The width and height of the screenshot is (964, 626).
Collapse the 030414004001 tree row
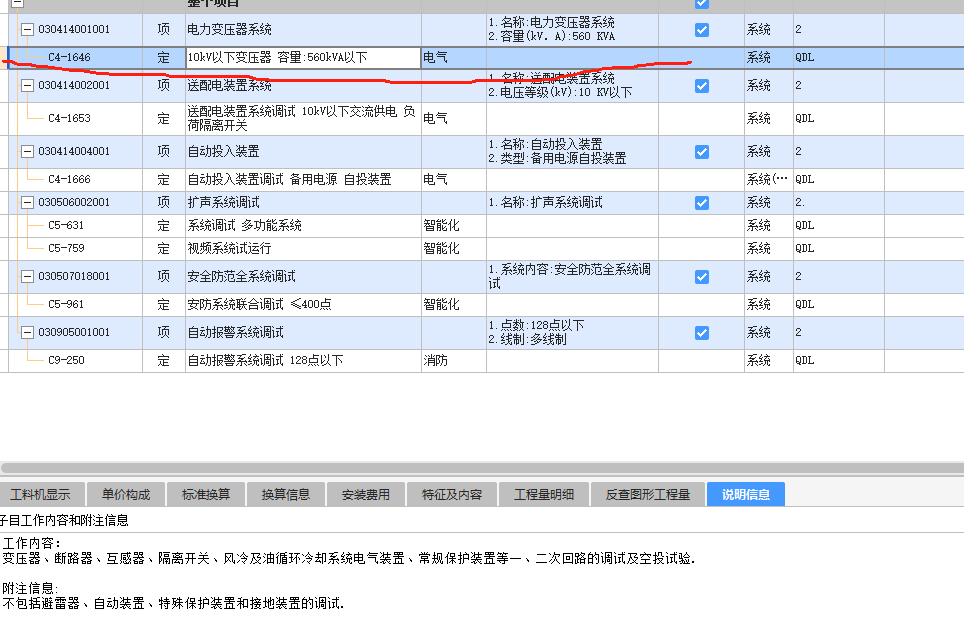coord(27,151)
